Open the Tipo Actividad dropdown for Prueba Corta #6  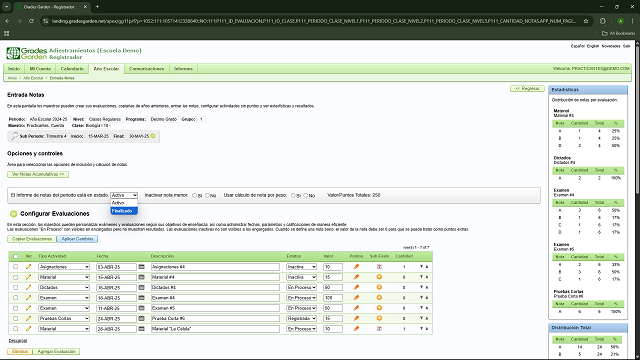[x=64, y=318]
